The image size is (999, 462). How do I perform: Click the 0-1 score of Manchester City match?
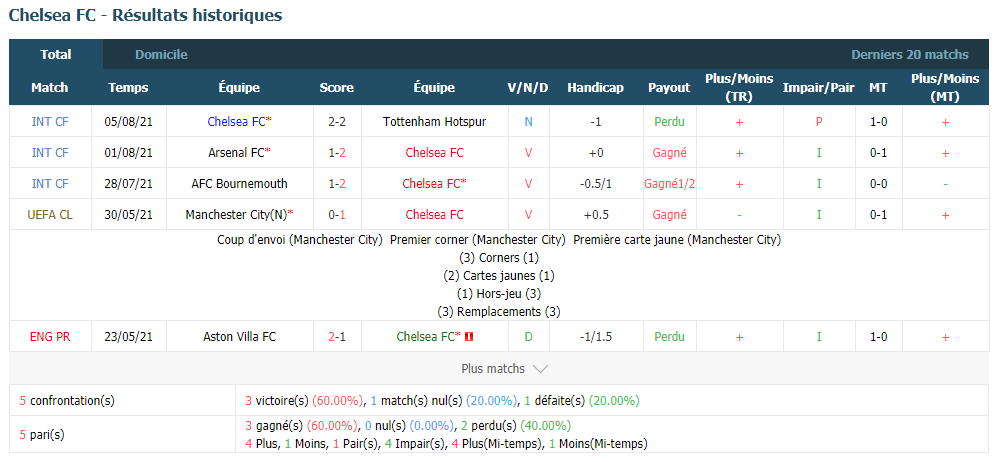click(x=336, y=215)
